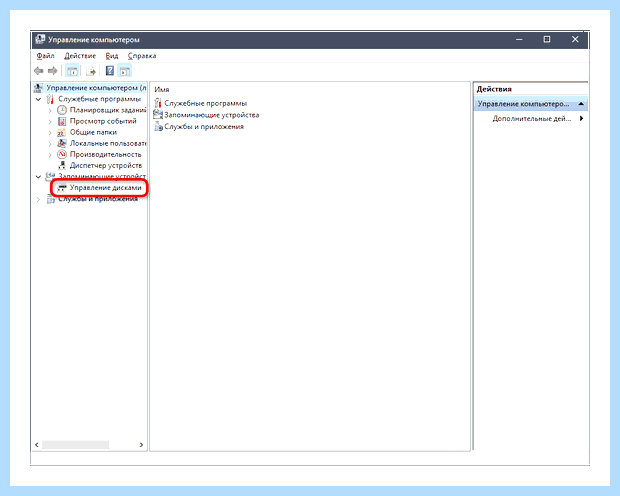Select Диспетчер устройств in the tree
The image size is (620, 496).
point(106,165)
